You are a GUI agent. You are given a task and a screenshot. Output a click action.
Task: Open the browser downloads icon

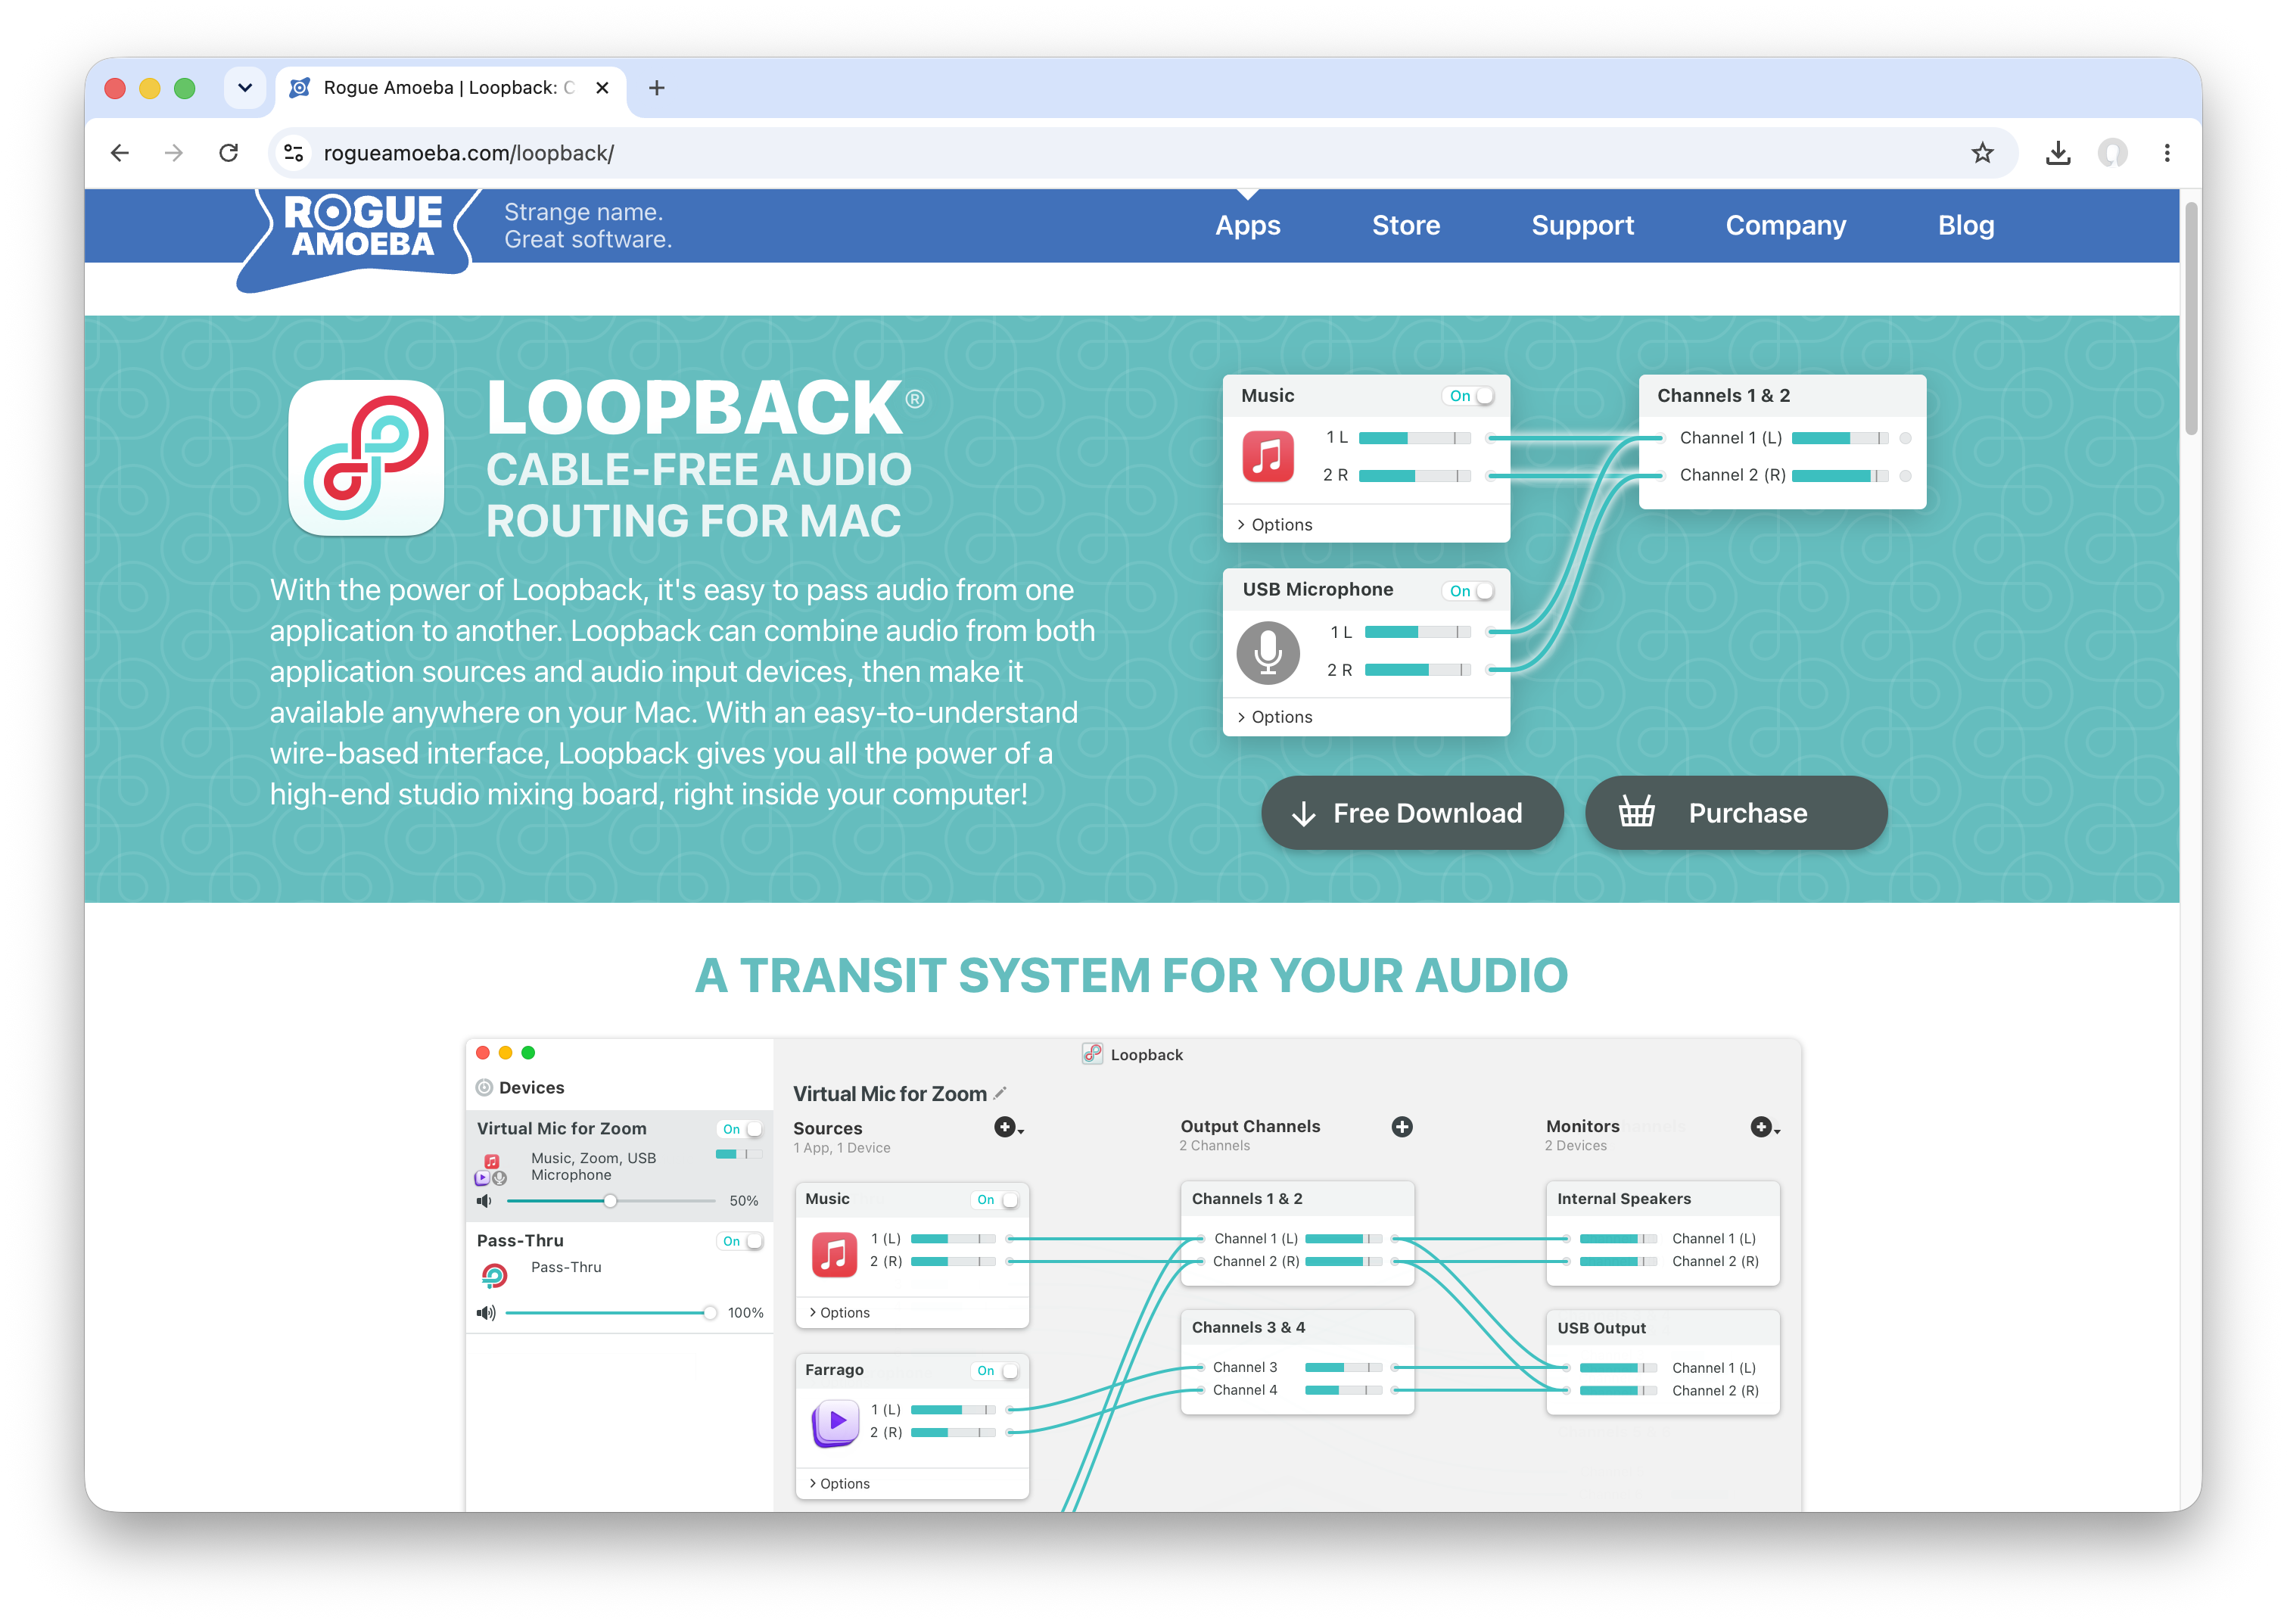[x=2058, y=153]
